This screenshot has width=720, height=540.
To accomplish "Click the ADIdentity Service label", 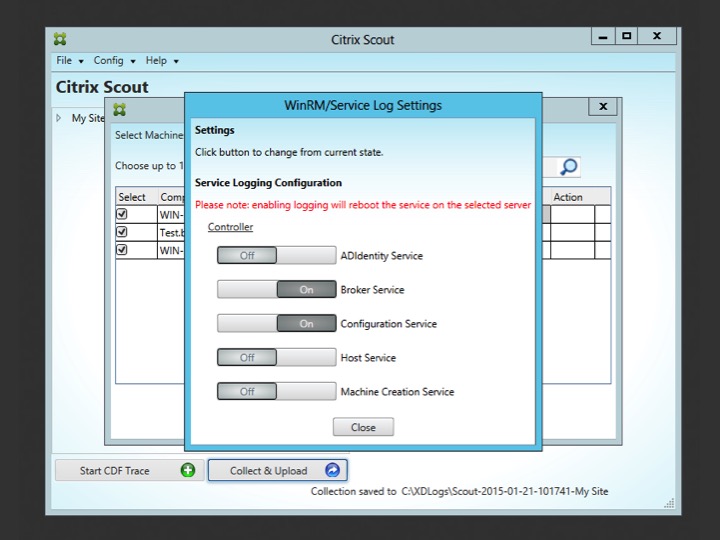I will pyautogui.click(x=382, y=256).
